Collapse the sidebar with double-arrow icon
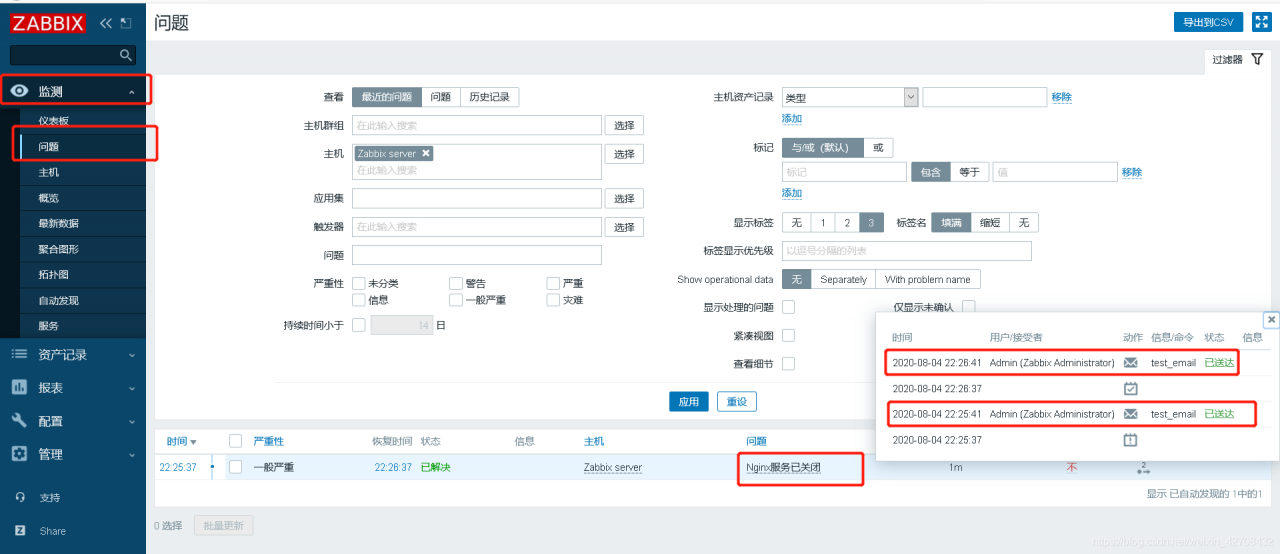 [106, 22]
